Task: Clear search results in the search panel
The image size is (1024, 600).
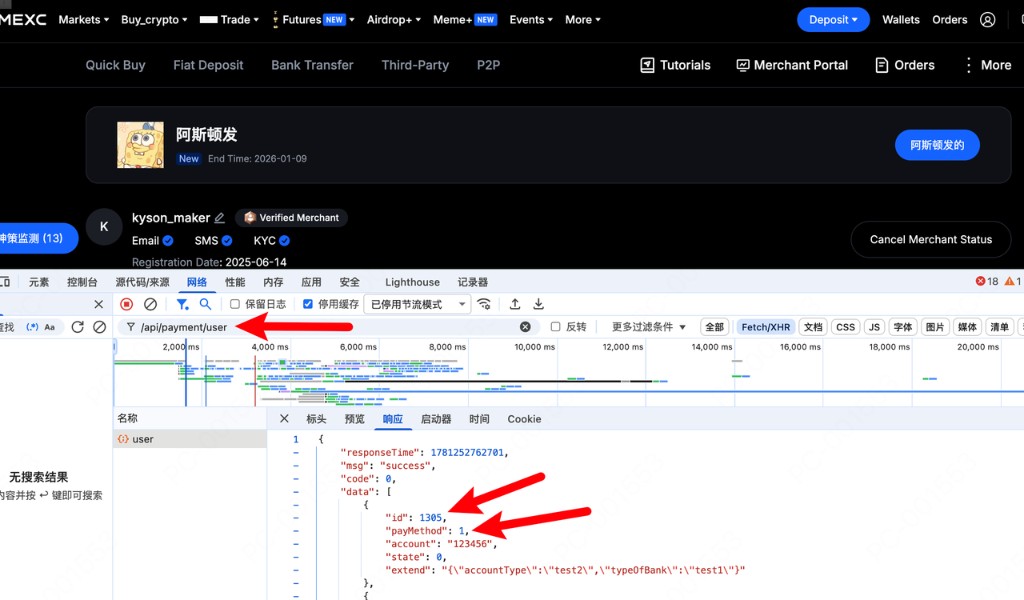Action: [99, 327]
